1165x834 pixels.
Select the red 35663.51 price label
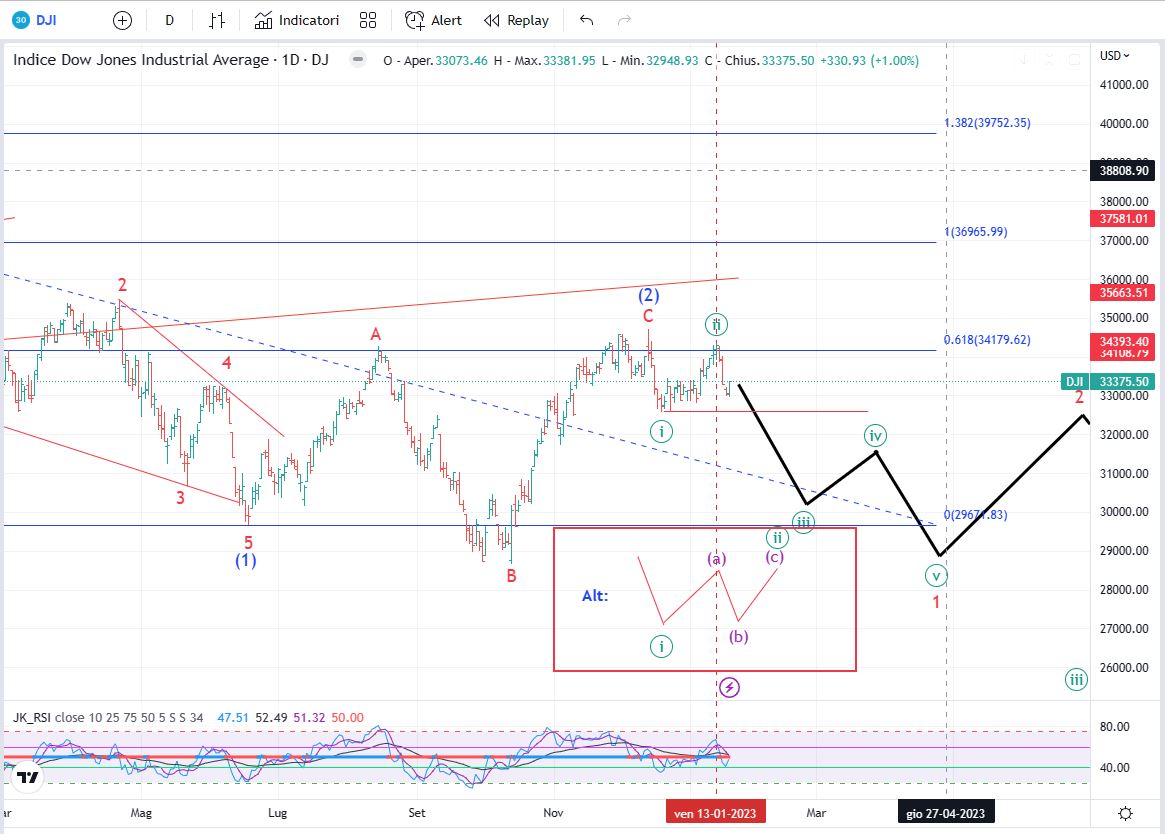[1123, 293]
